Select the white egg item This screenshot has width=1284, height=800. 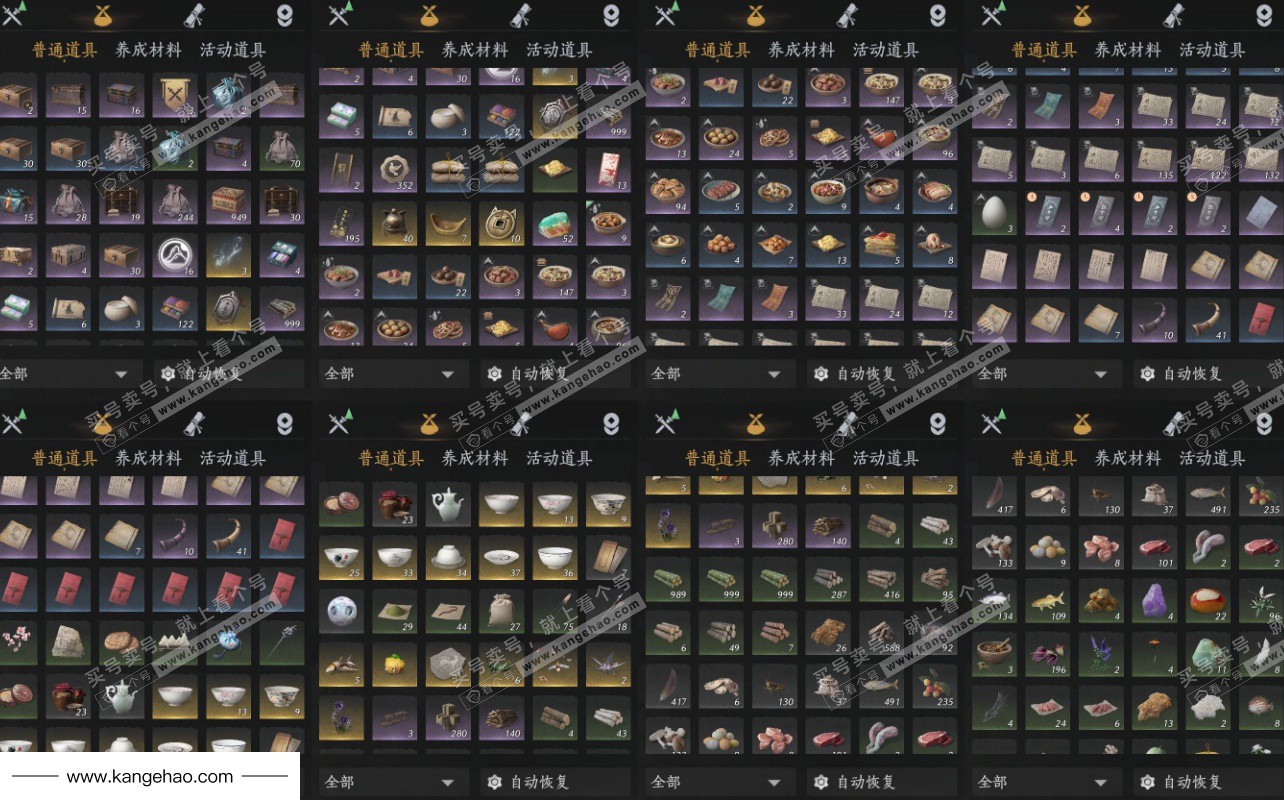pyautogui.click(x=995, y=211)
